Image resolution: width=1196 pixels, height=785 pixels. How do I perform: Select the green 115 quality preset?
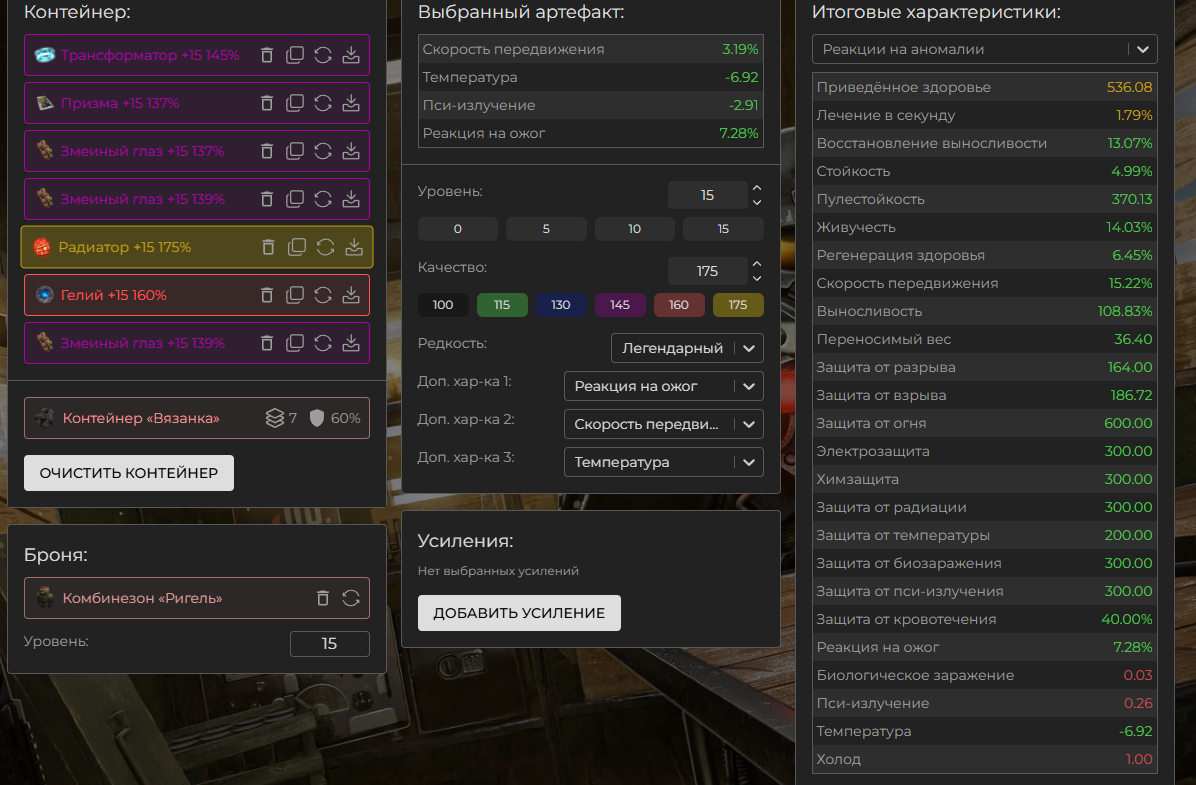pyautogui.click(x=502, y=305)
